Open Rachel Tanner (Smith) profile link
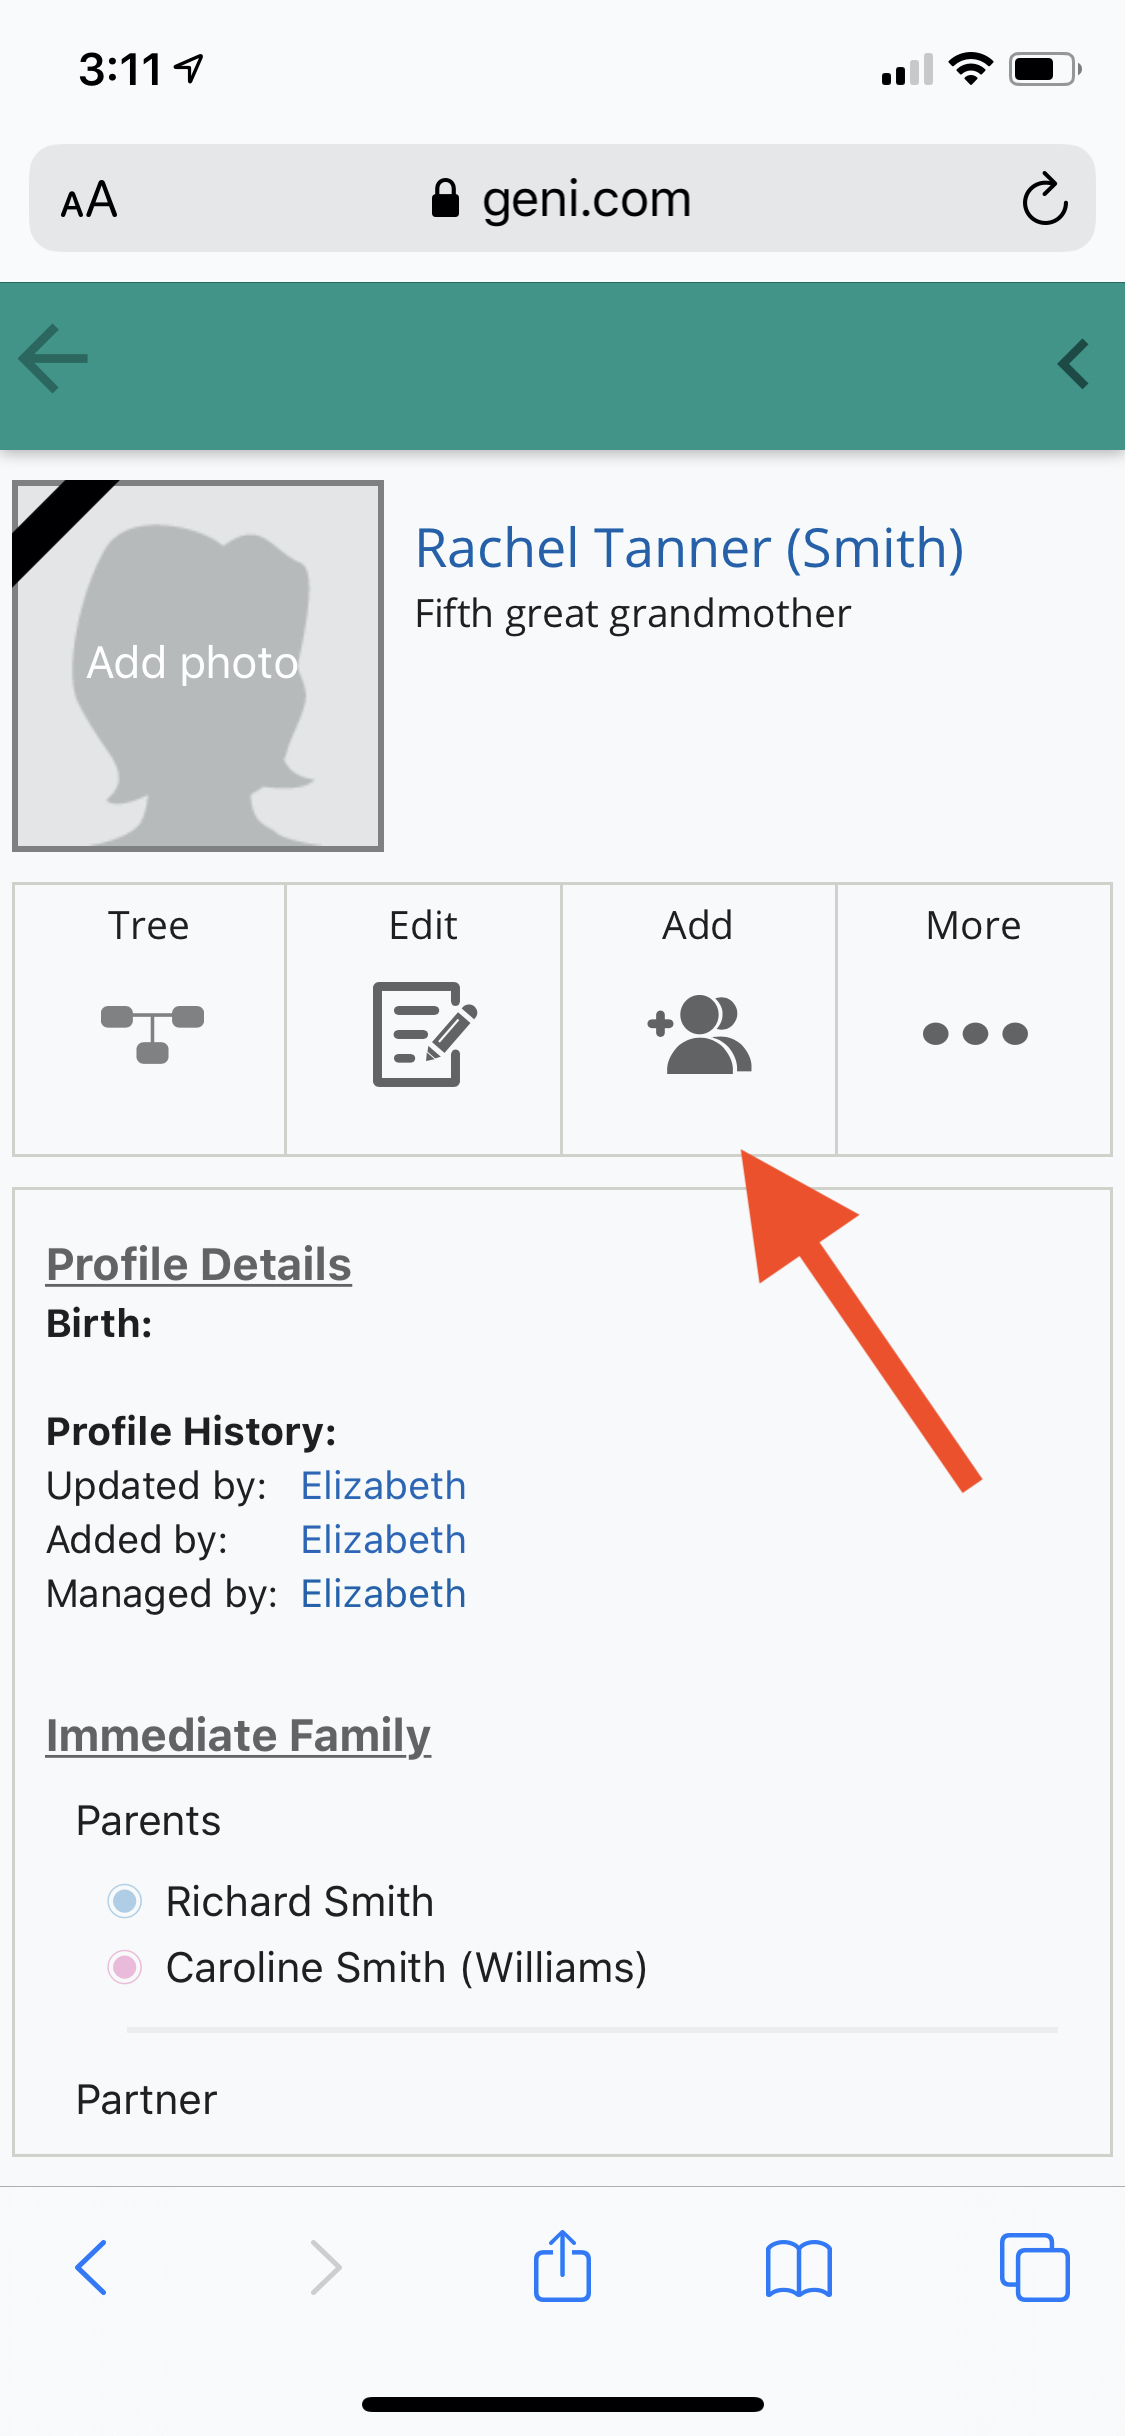Image resolution: width=1125 pixels, height=2436 pixels. click(690, 548)
